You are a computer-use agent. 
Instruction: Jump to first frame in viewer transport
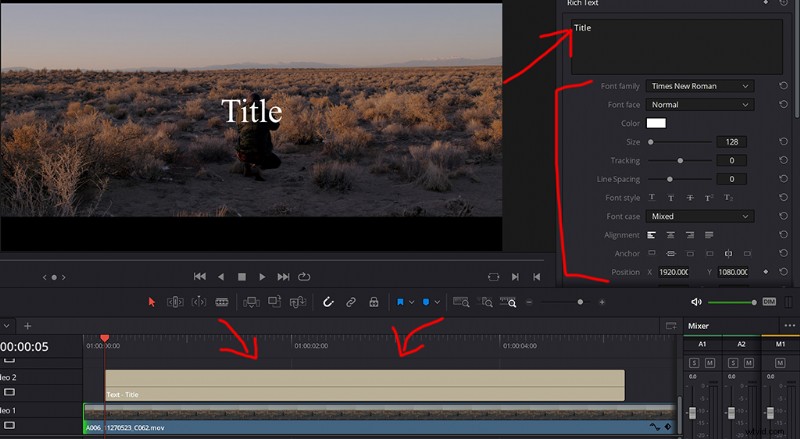tap(199, 277)
